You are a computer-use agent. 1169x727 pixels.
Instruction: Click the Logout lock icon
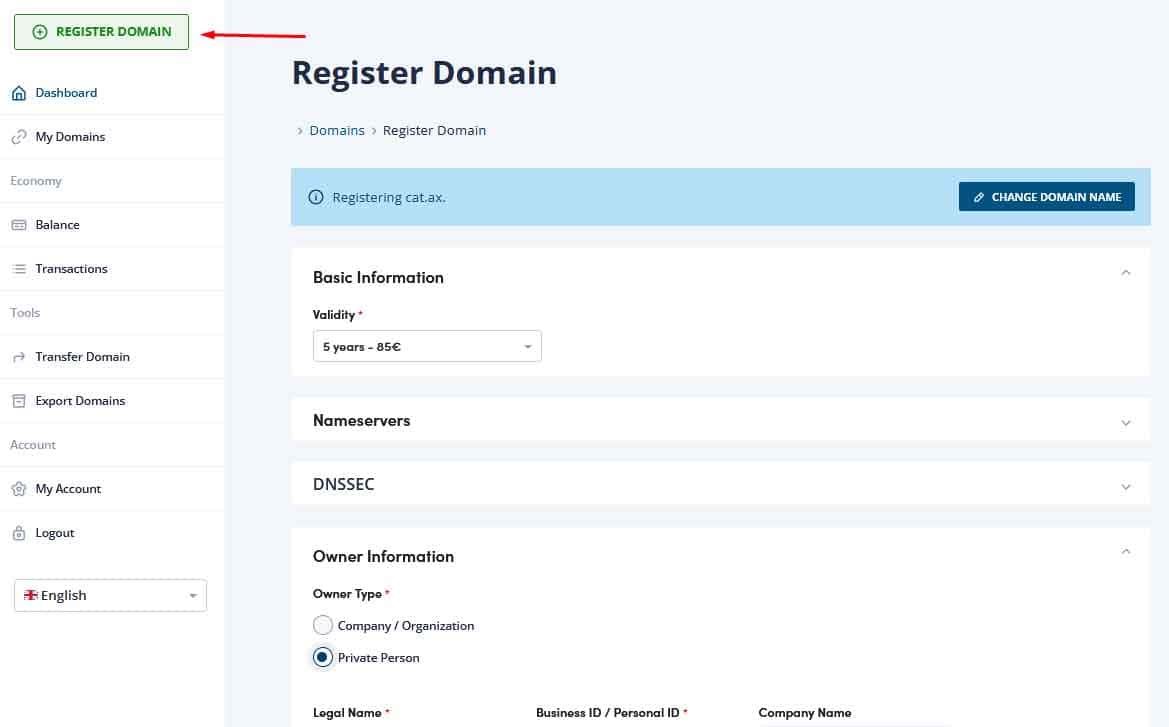(18, 533)
